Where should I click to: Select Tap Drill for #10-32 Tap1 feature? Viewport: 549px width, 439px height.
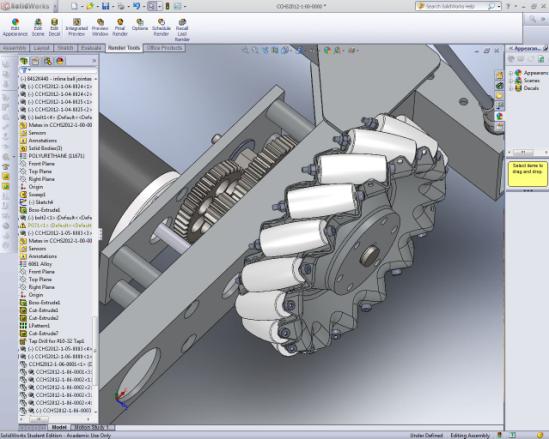point(52,341)
